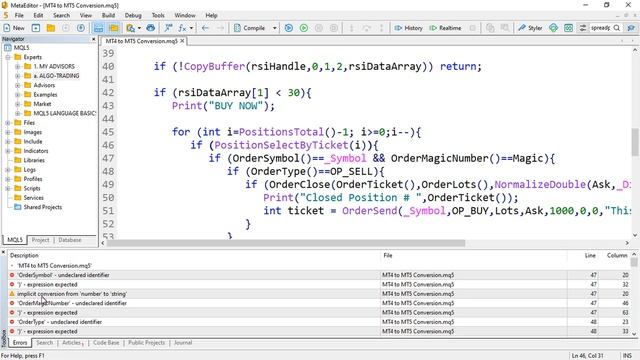Expand the Examples folder
The width and height of the screenshot is (640, 360).
pos(18,95)
